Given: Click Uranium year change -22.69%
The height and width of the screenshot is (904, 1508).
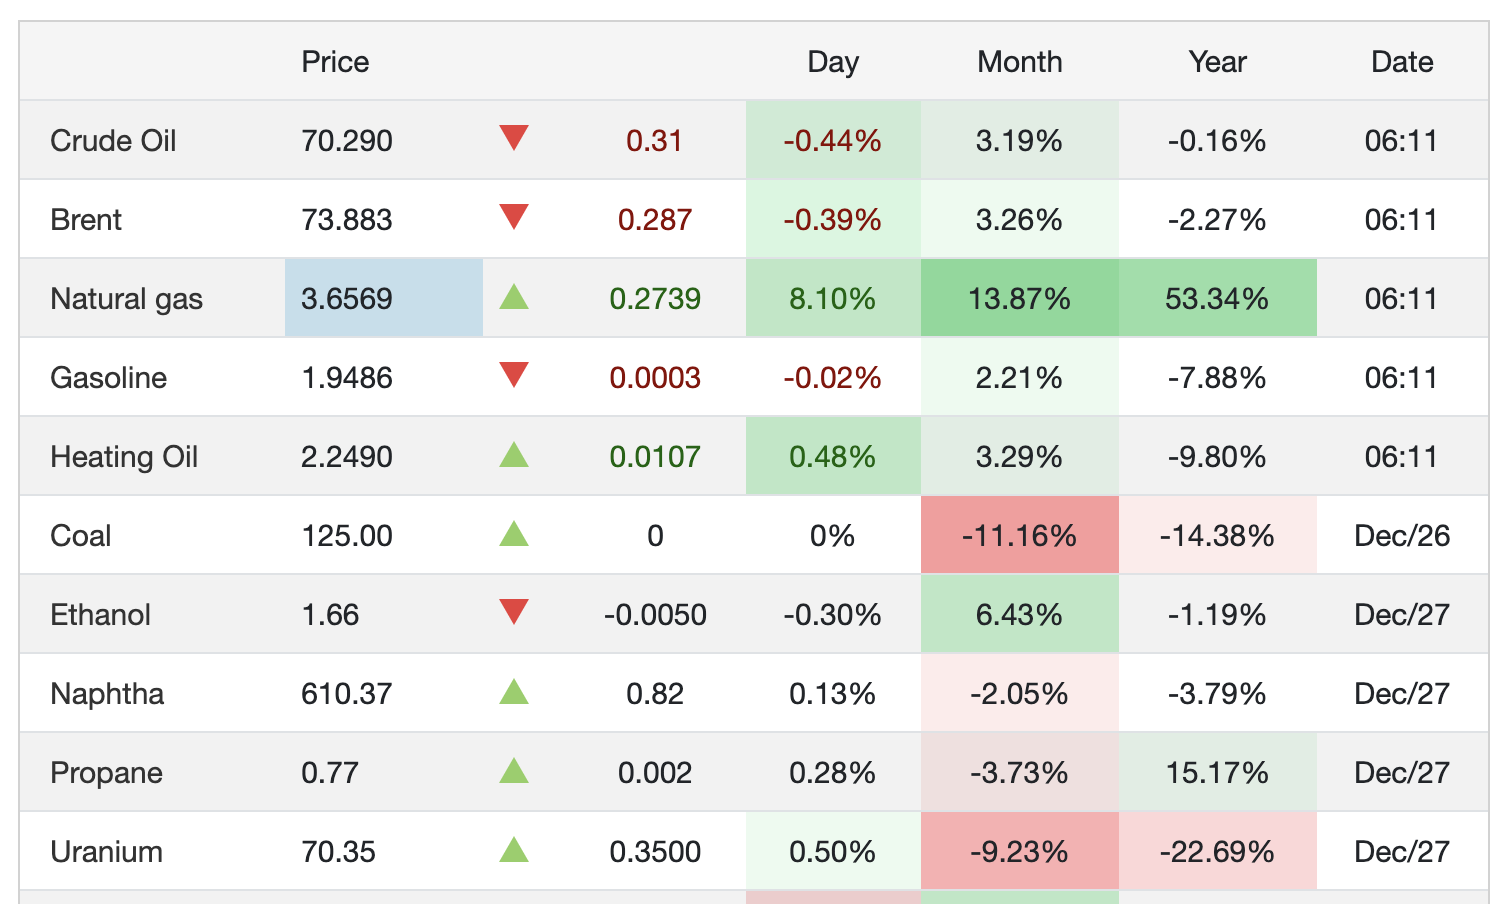Looking at the screenshot, I should click(1217, 852).
